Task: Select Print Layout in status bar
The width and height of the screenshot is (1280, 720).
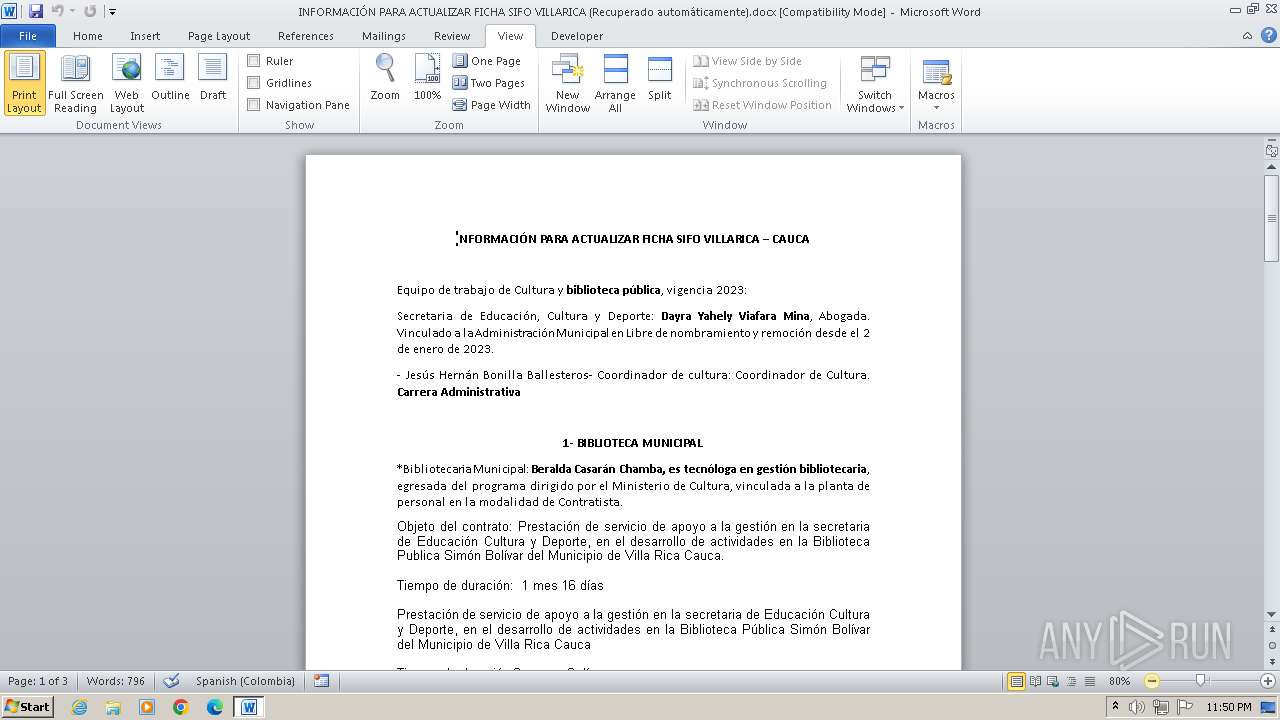Action: click(x=1016, y=681)
